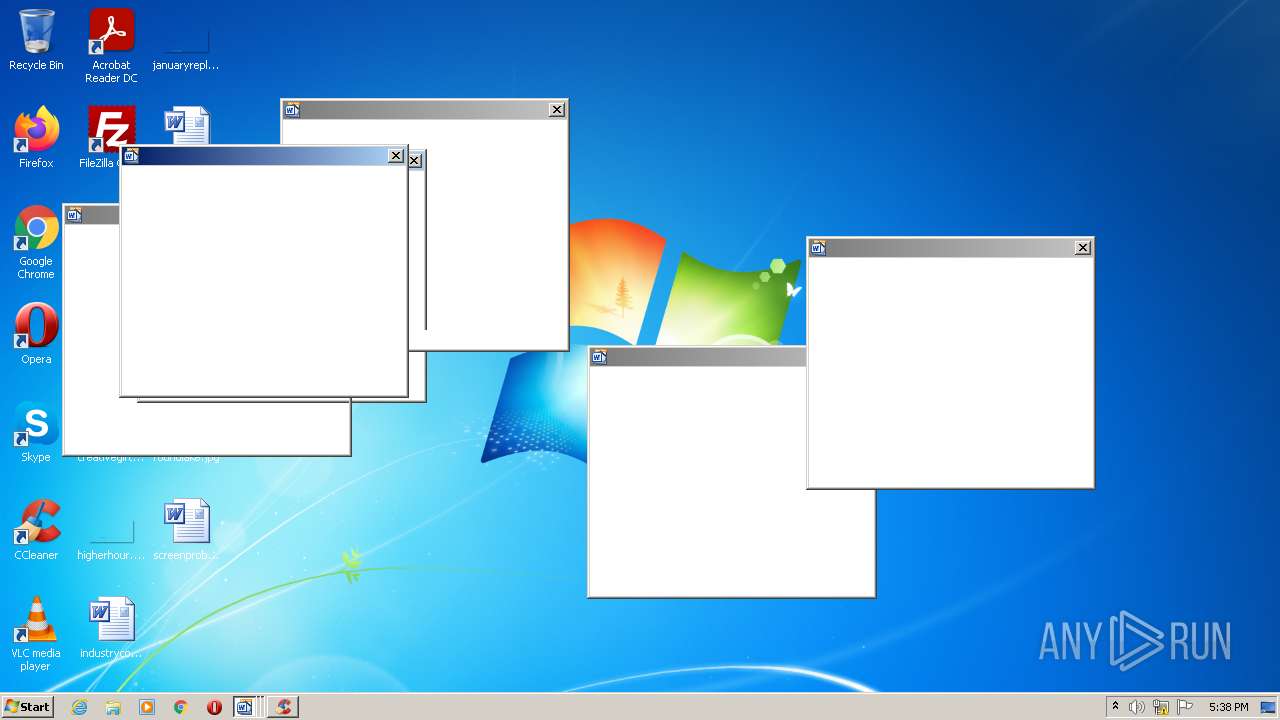Open system menu icon of leftmost Word window
Screen dimensions: 1280x720
74,215
